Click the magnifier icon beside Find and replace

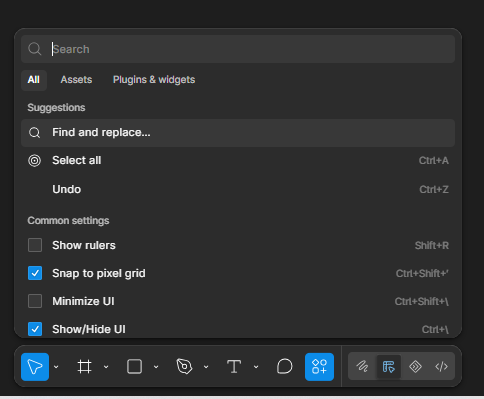point(35,133)
